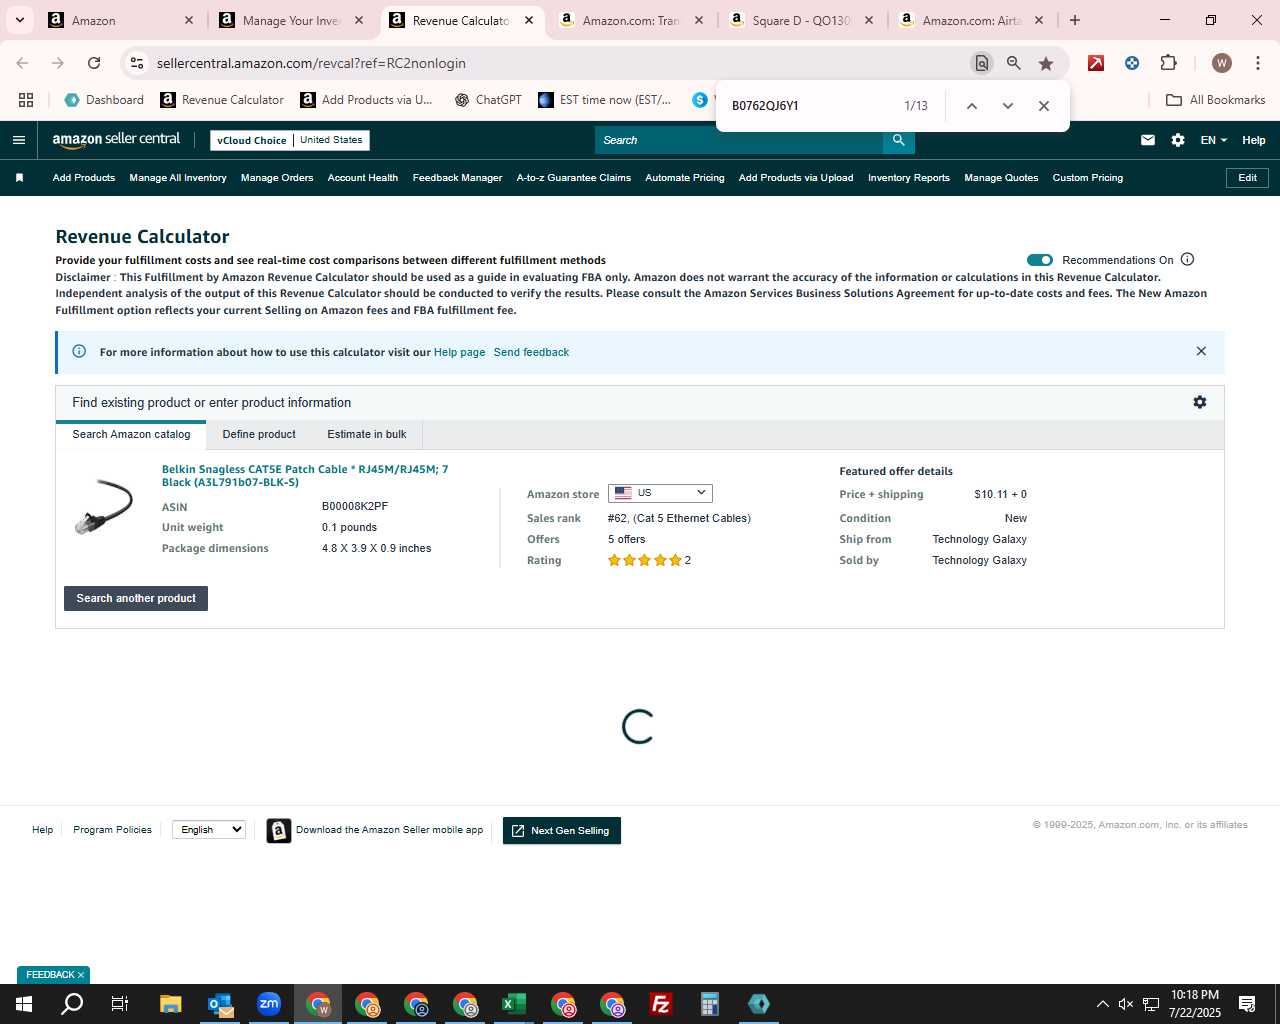
Task: Open Revenue Calculator bookmark
Action: point(222,100)
